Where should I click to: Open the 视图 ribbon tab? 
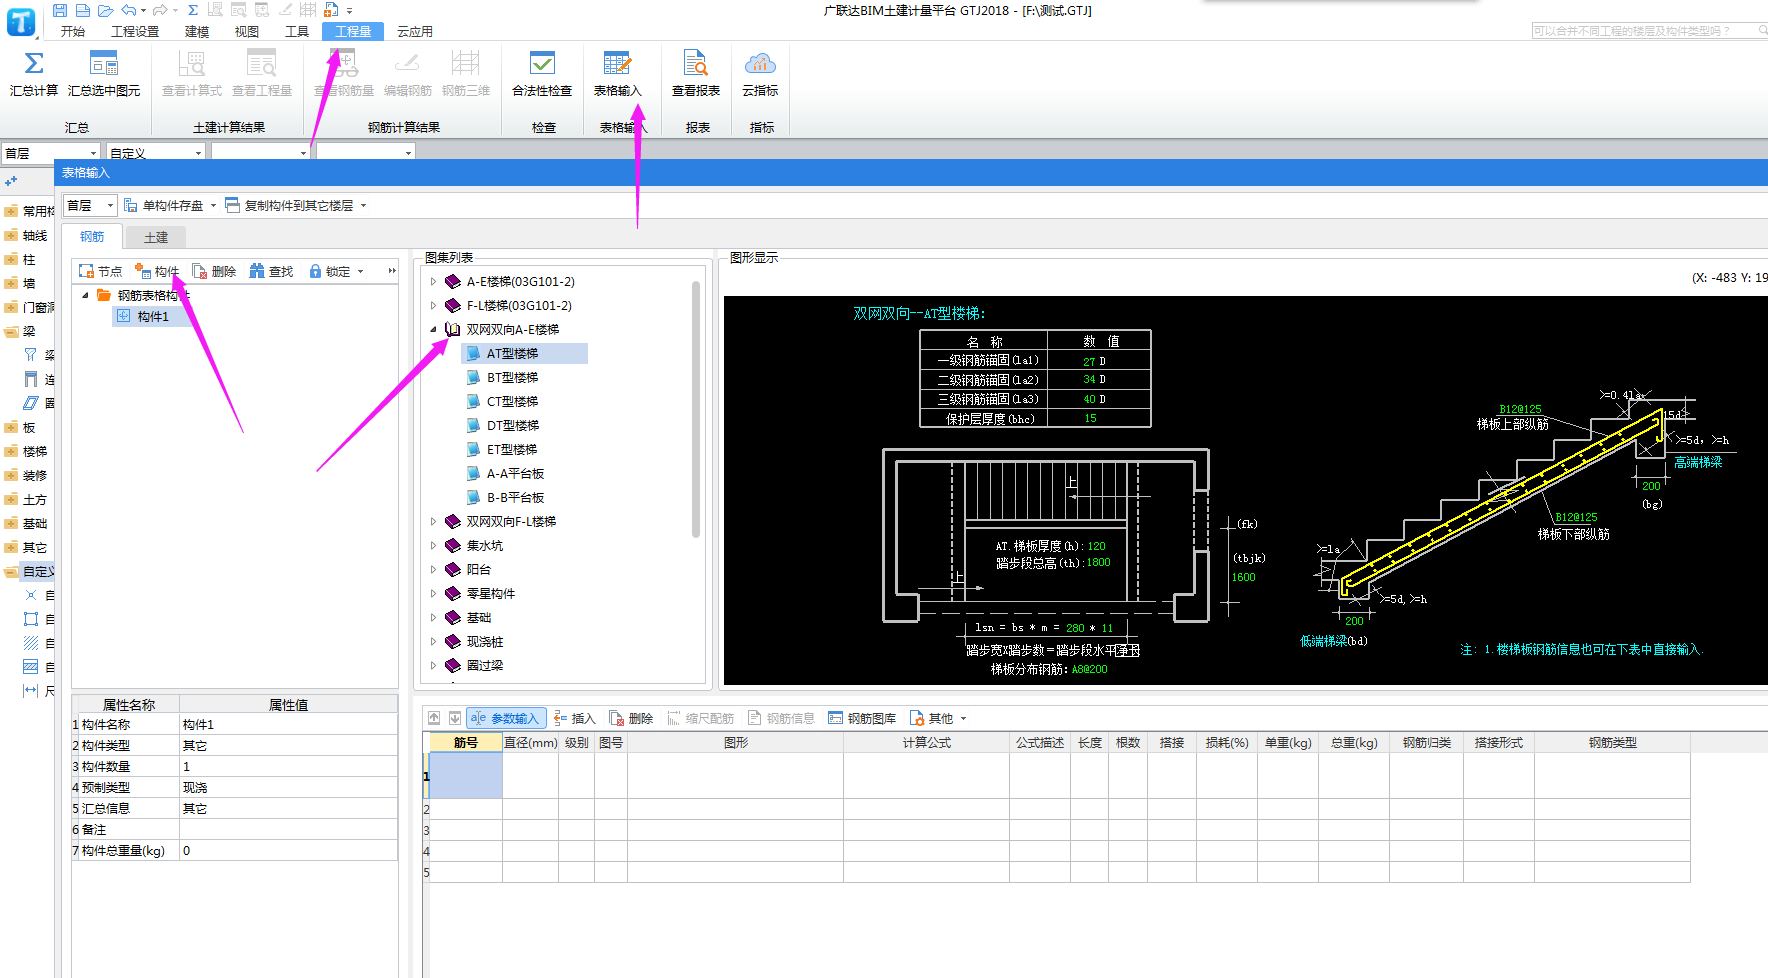[x=247, y=32]
